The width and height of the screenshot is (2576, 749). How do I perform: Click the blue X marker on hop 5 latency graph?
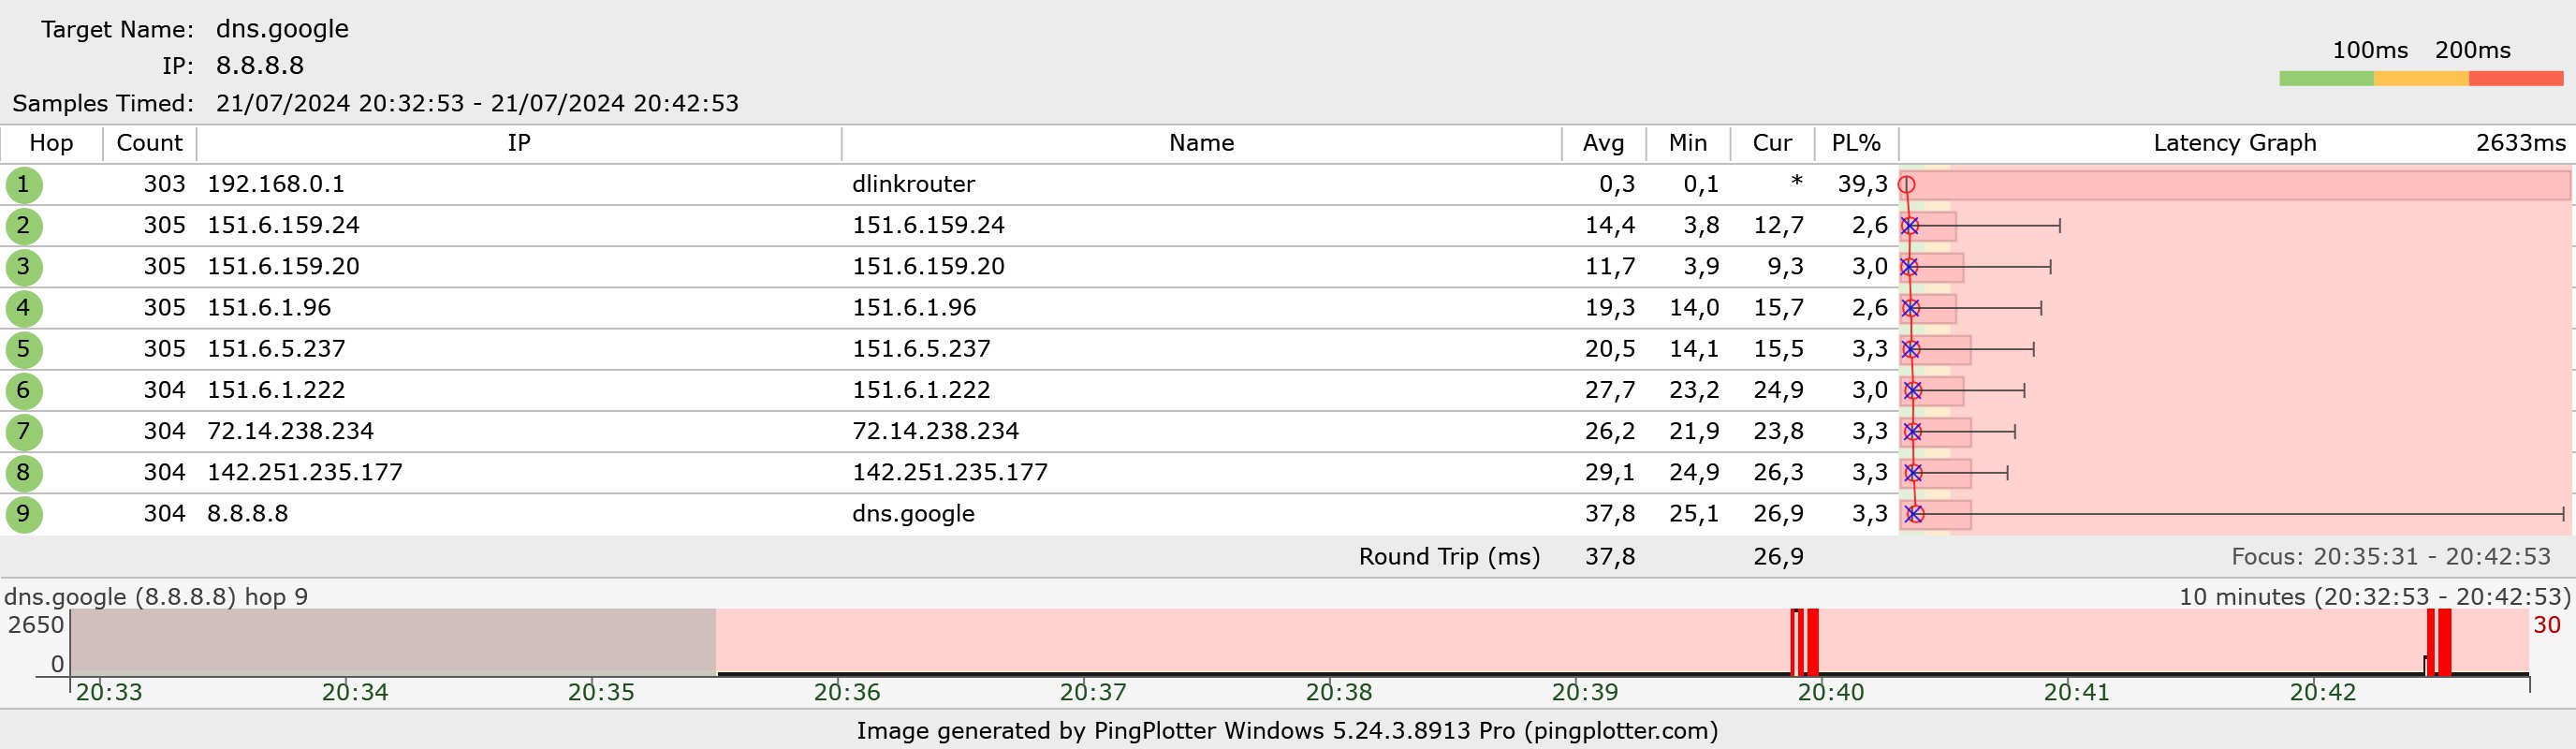point(1911,349)
